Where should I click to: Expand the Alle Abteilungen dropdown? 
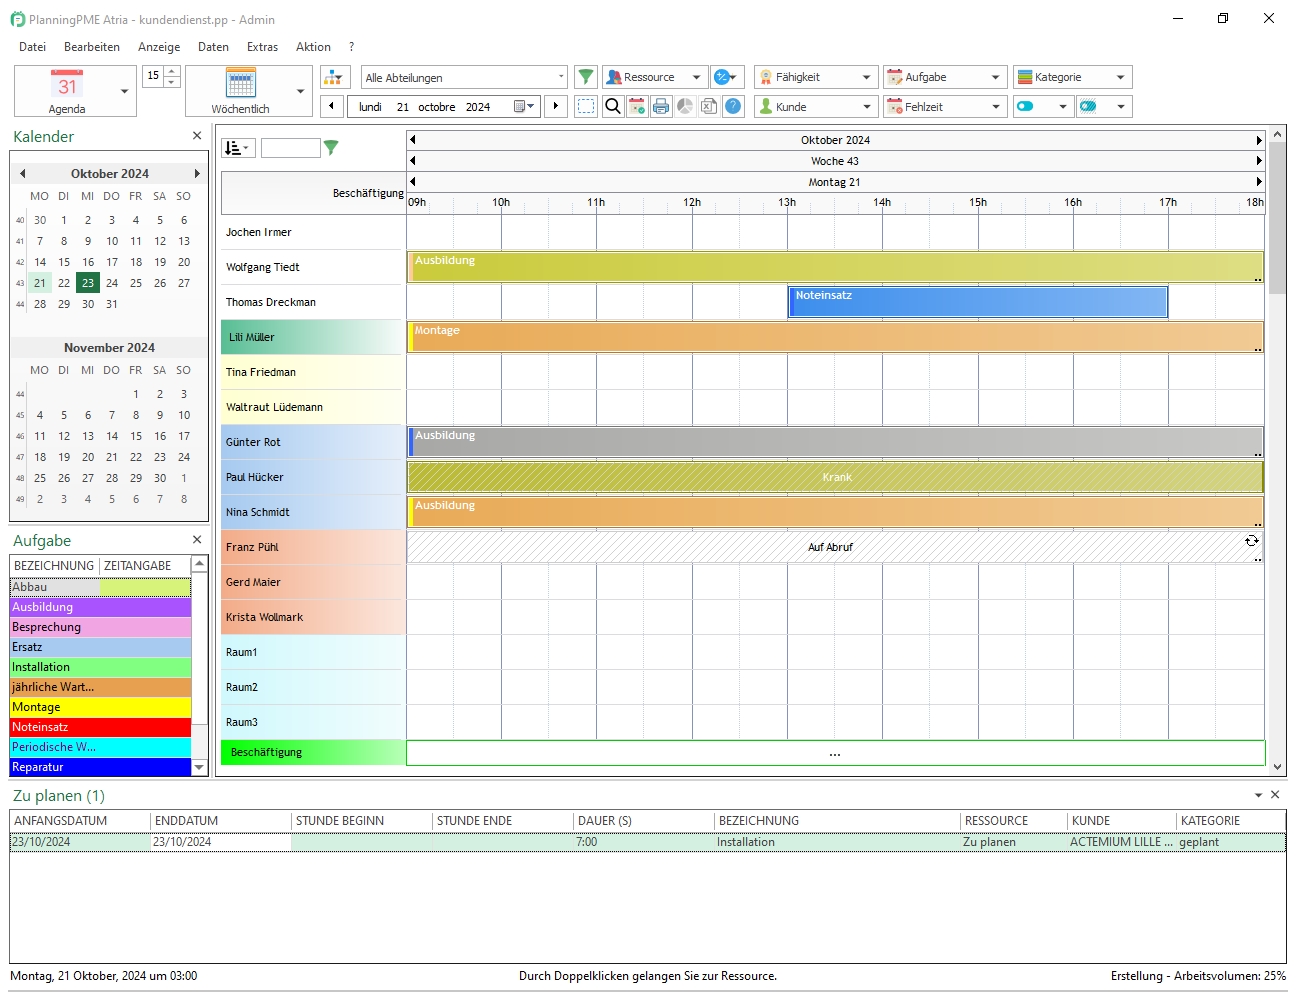(560, 77)
